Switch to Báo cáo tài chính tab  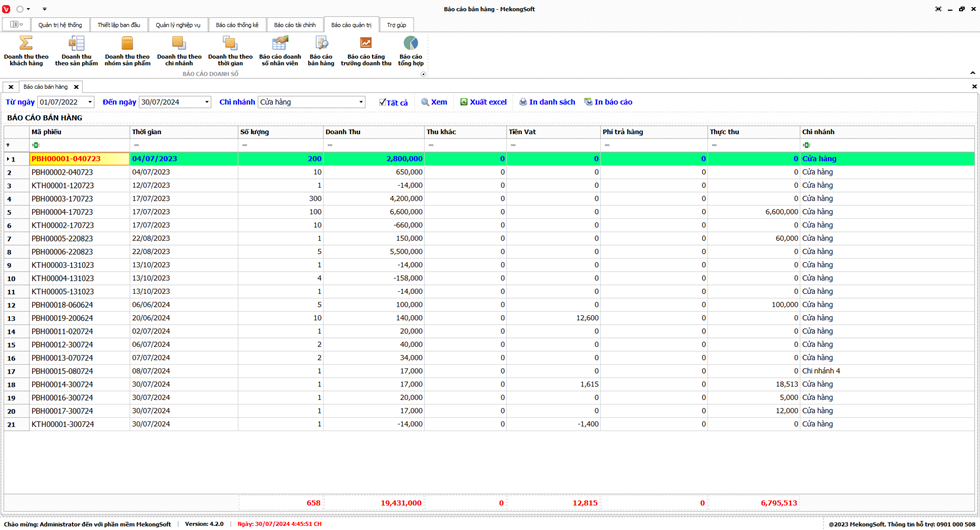pyautogui.click(x=294, y=25)
